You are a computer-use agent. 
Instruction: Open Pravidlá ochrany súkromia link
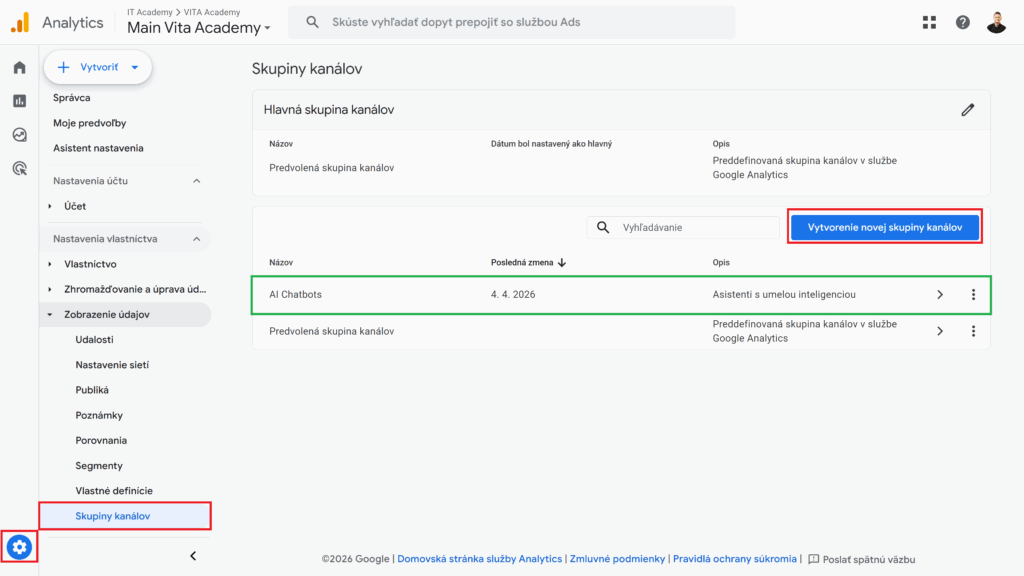(735, 559)
